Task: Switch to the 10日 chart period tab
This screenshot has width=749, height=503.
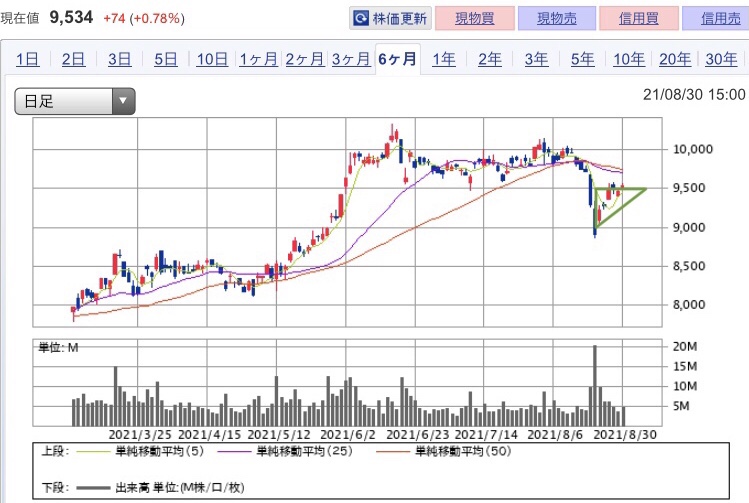Action: tap(212, 59)
